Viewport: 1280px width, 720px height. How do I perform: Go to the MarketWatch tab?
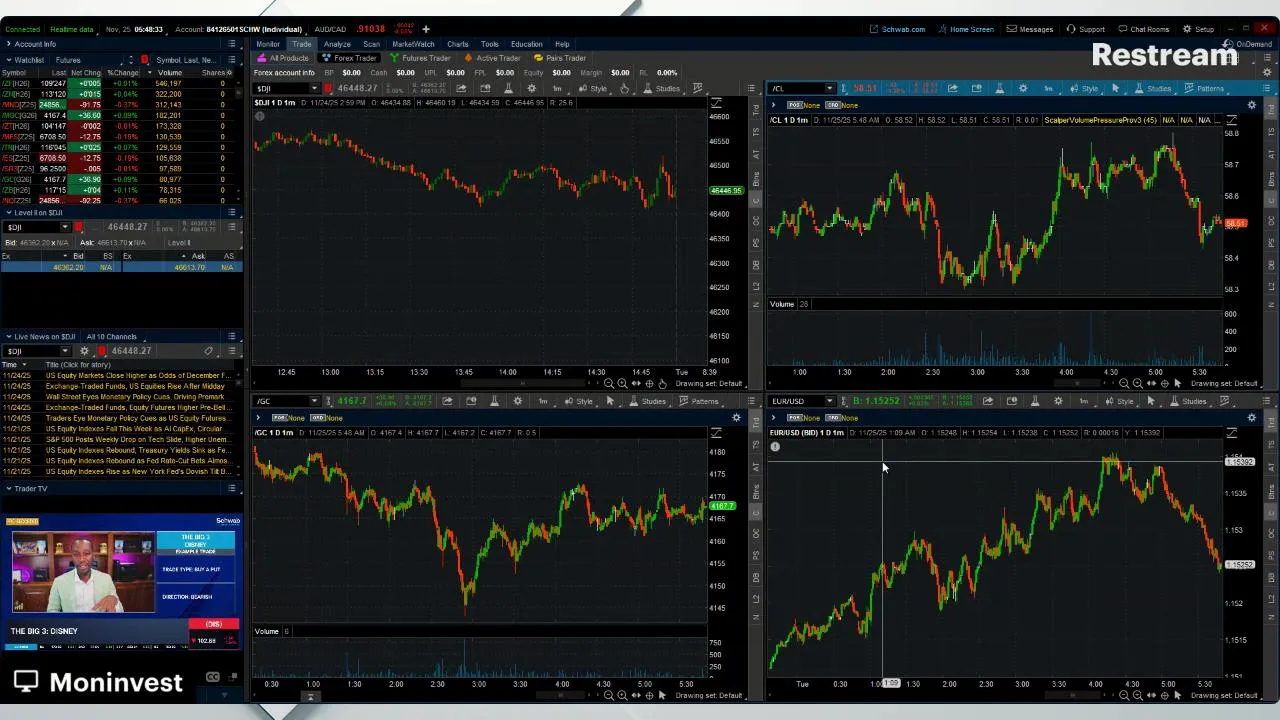point(413,44)
